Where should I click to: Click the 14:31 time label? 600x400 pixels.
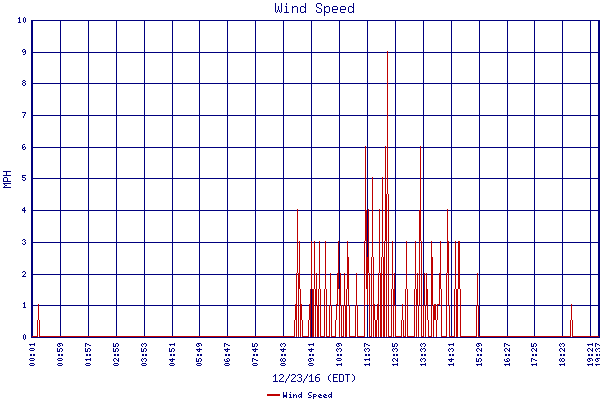(452, 354)
